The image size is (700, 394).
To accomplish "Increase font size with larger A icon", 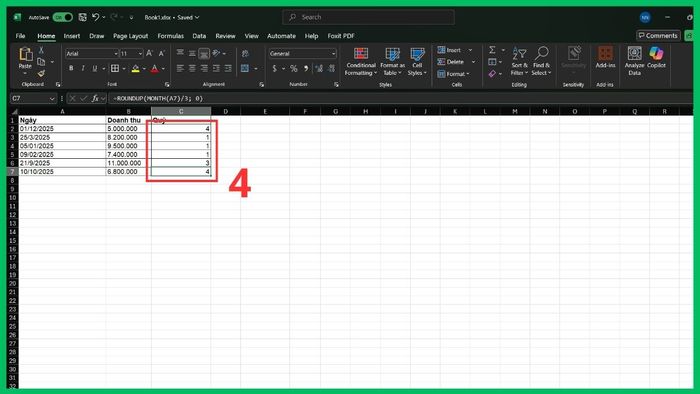I will (x=150, y=54).
